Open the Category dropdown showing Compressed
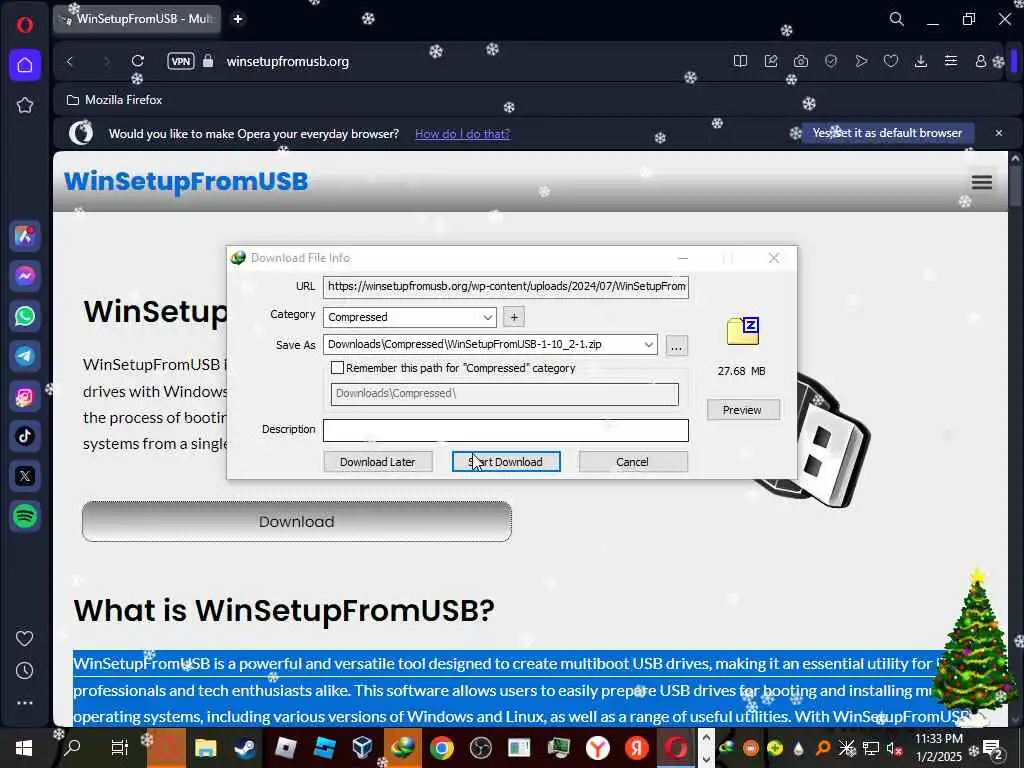 point(409,317)
